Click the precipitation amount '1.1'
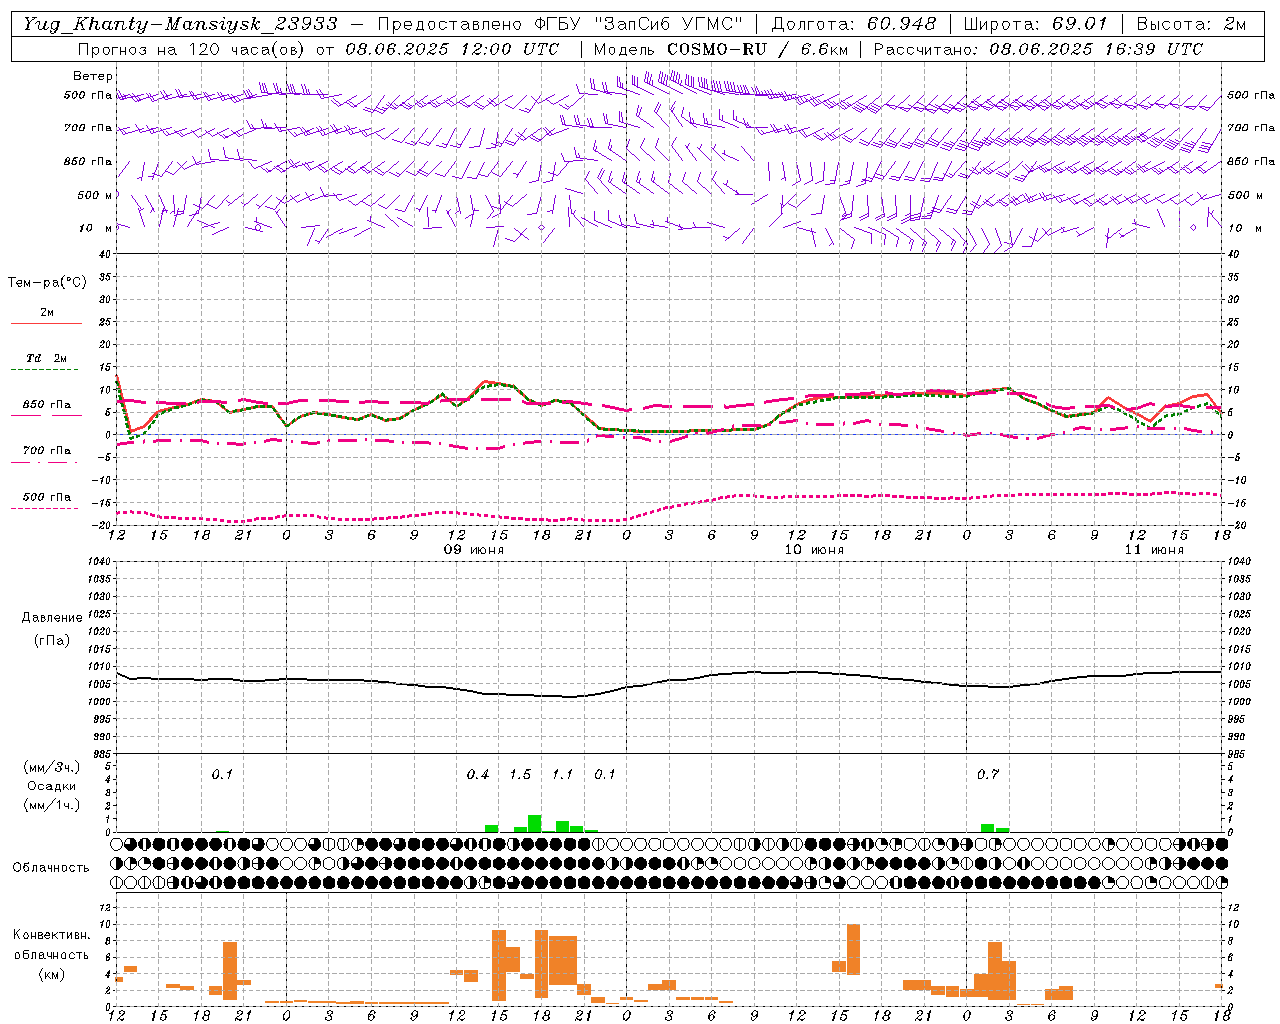Image resolution: width=1280 pixels, height=1024 pixels. (562, 775)
